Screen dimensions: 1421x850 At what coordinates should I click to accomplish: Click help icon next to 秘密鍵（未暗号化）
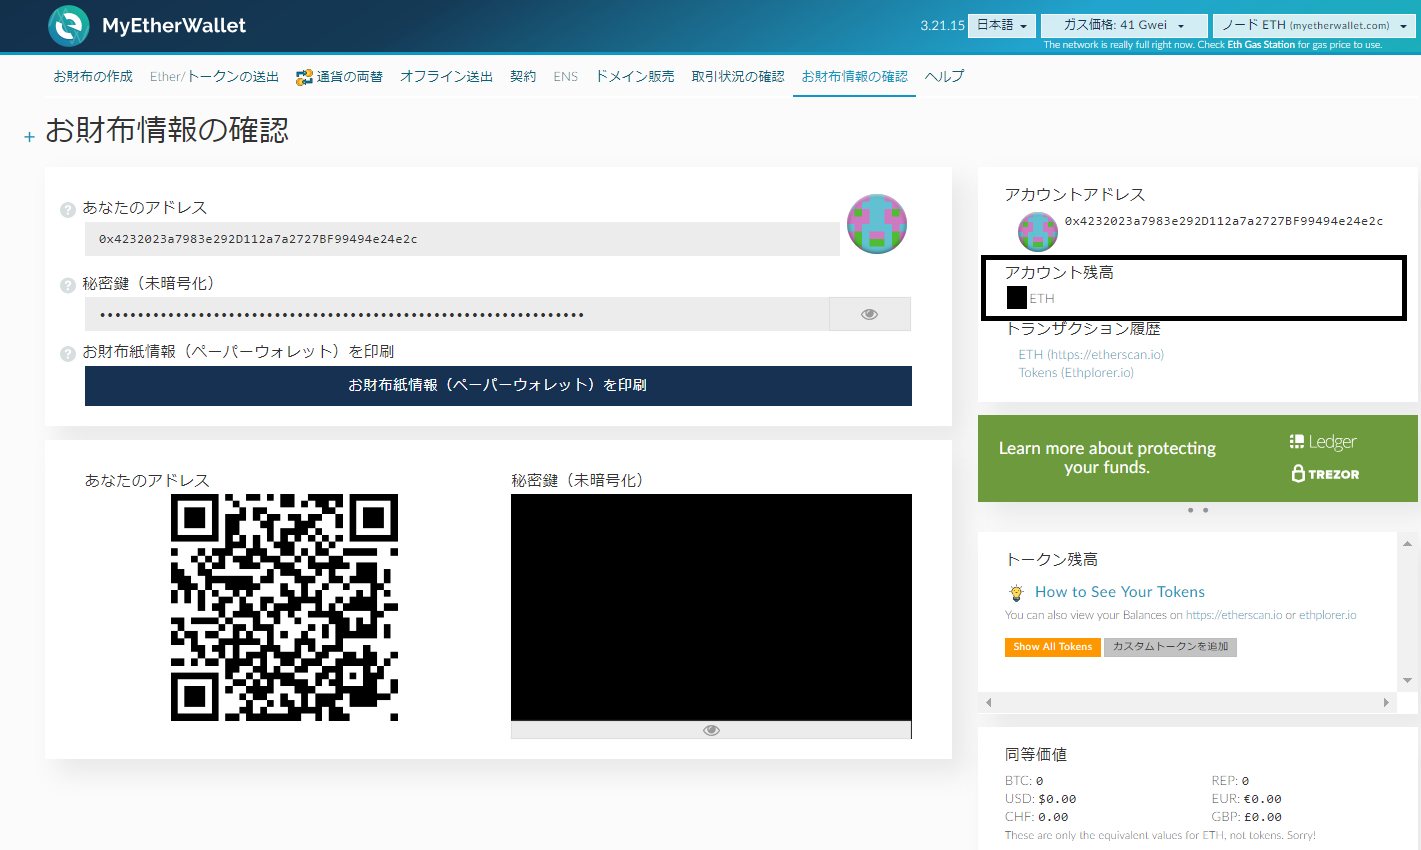pyautogui.click(x=68, y=286)
